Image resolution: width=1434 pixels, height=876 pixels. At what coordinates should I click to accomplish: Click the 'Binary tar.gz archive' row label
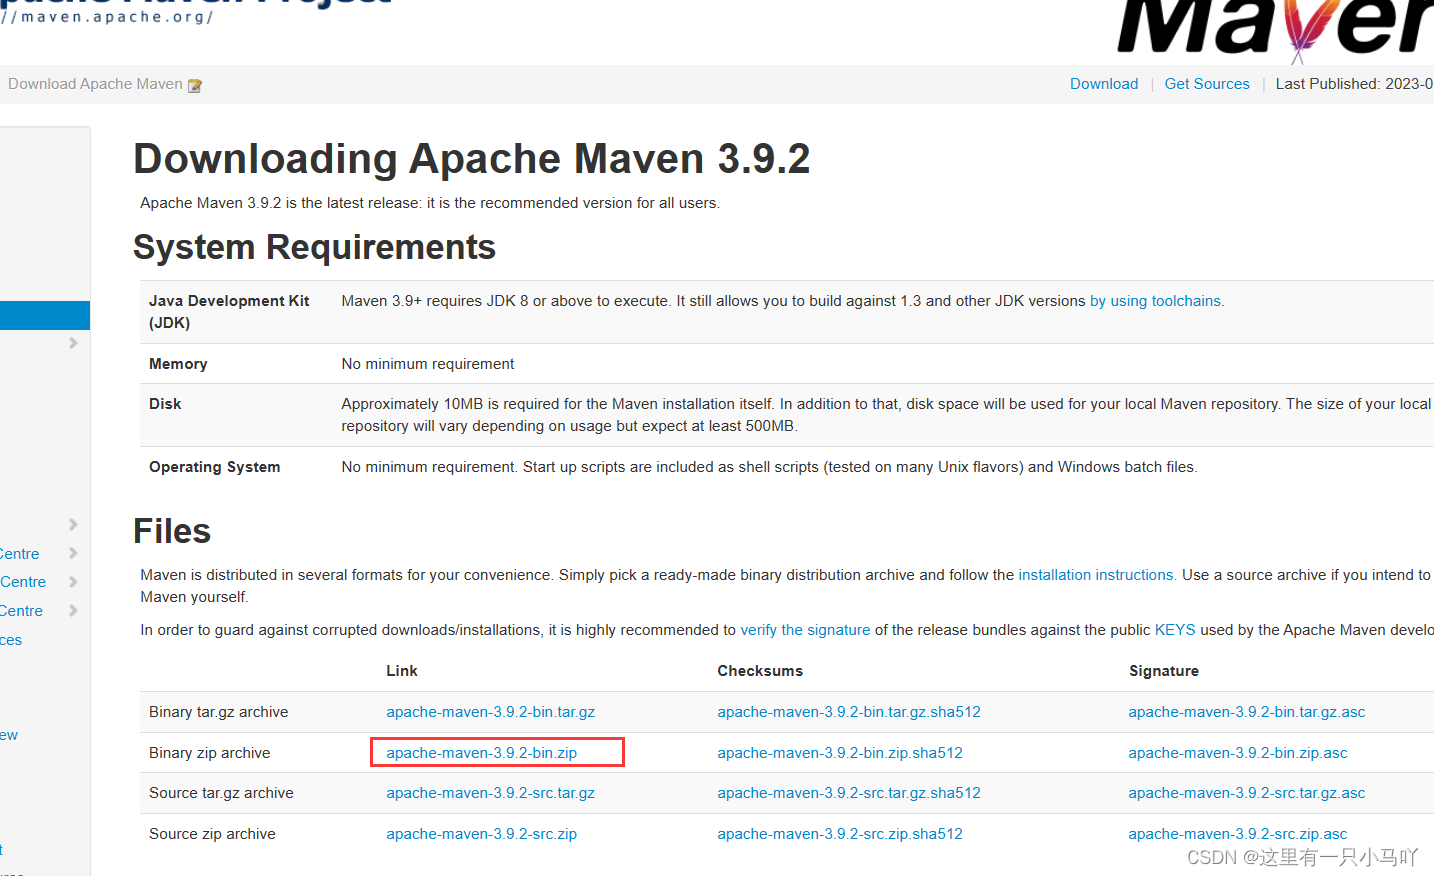click(x=219, y=712)
